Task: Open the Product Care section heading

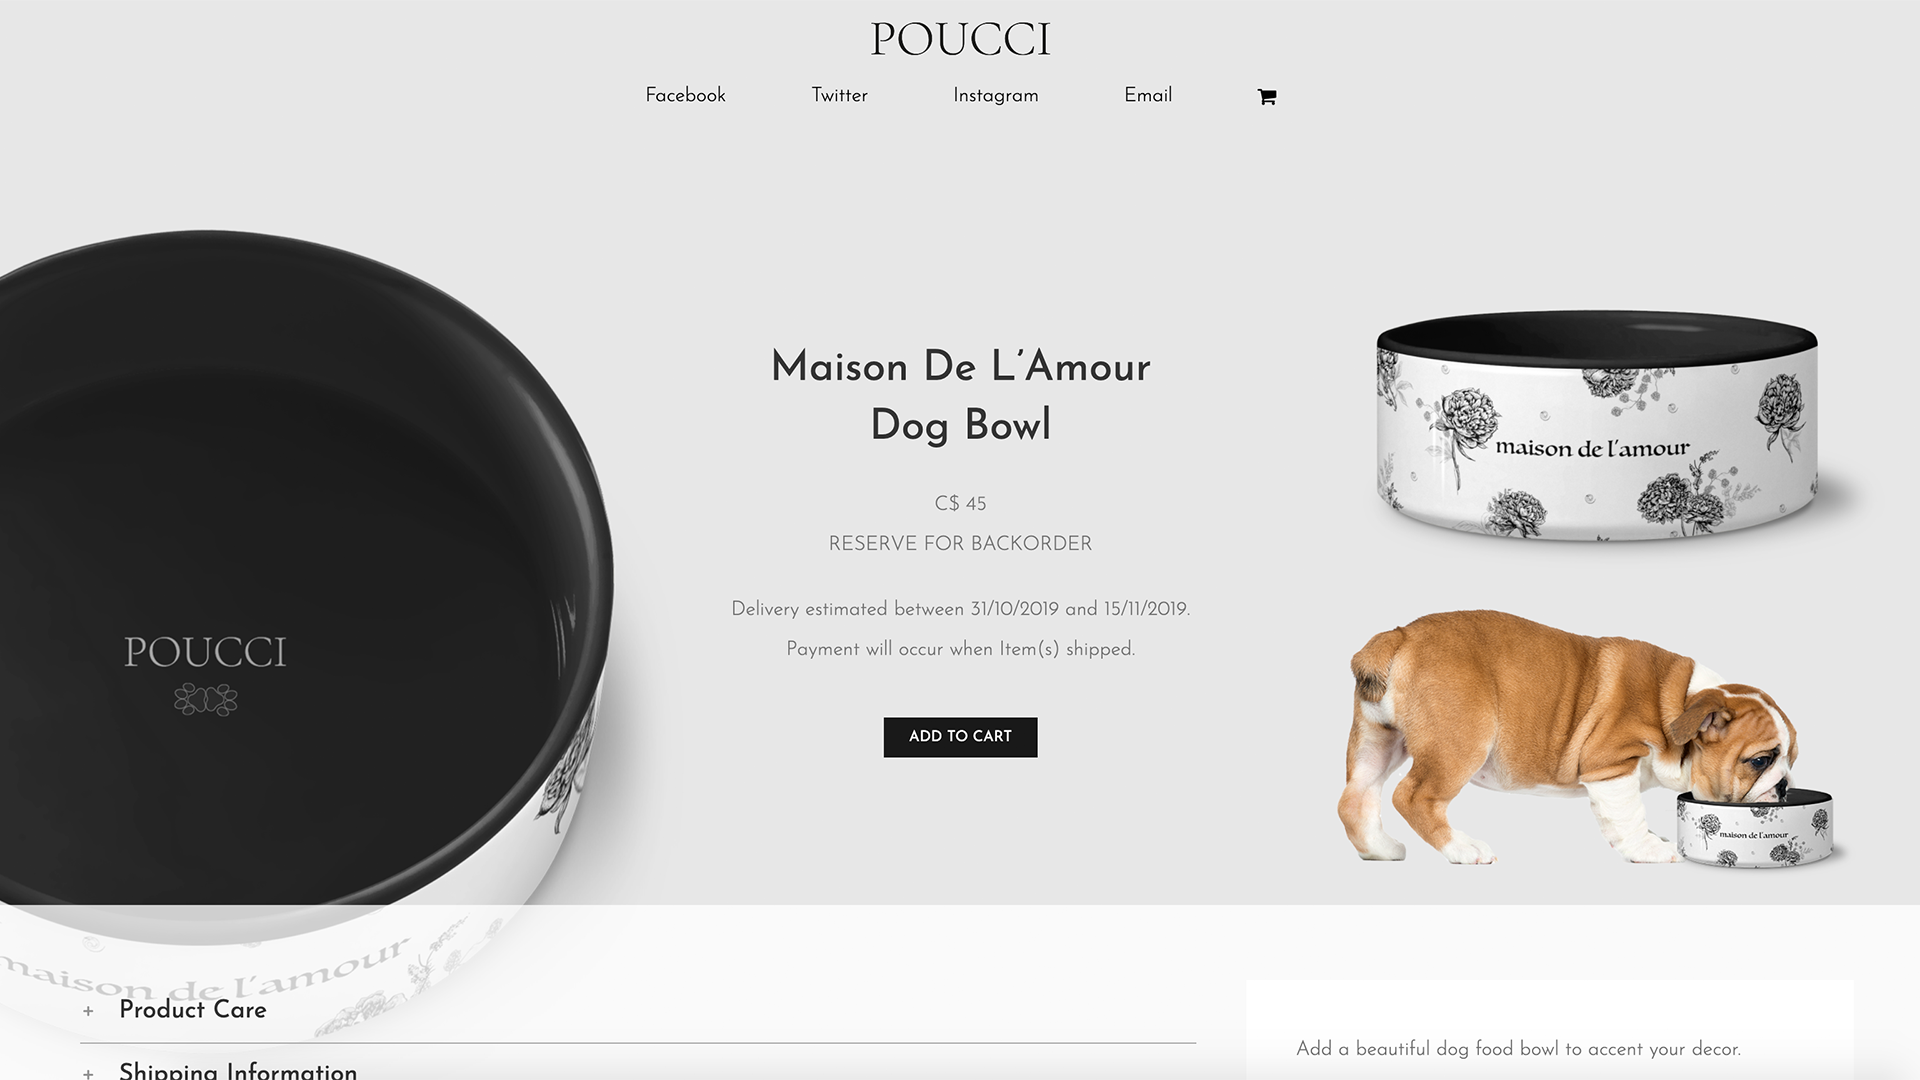Action: pos(193,1010)
